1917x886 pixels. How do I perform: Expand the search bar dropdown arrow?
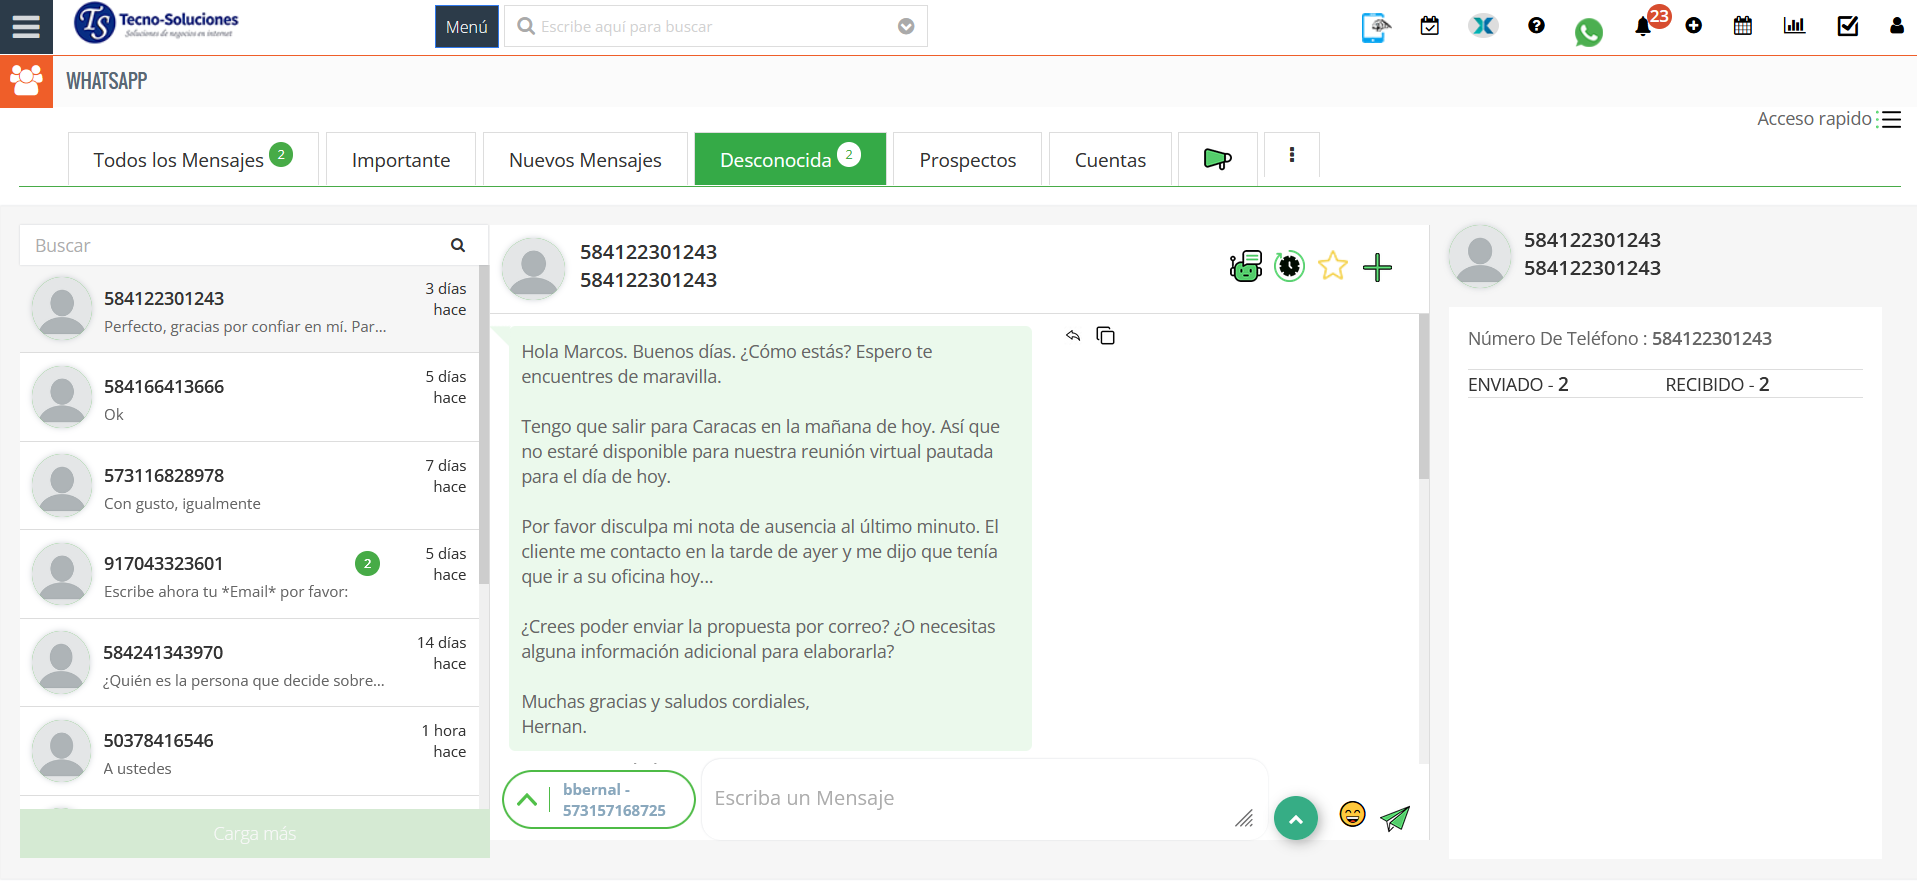click(x=906, y=27)
